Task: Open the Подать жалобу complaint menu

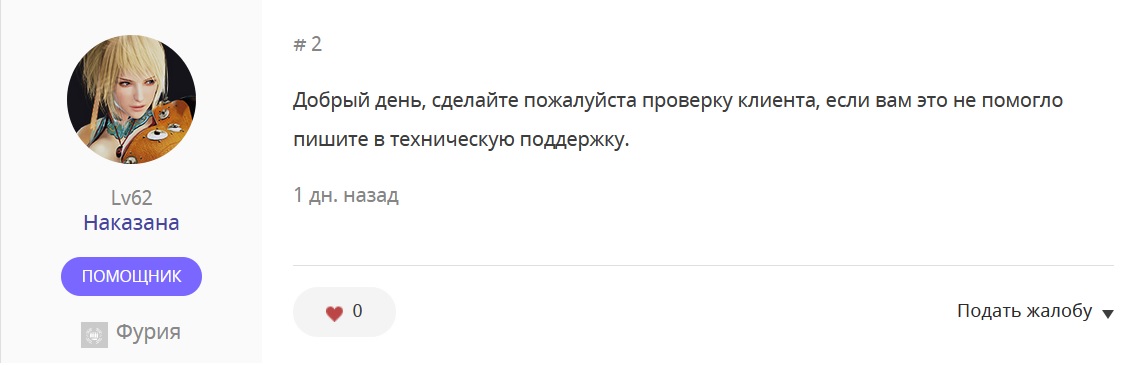Action: (x=1035, y=312)
